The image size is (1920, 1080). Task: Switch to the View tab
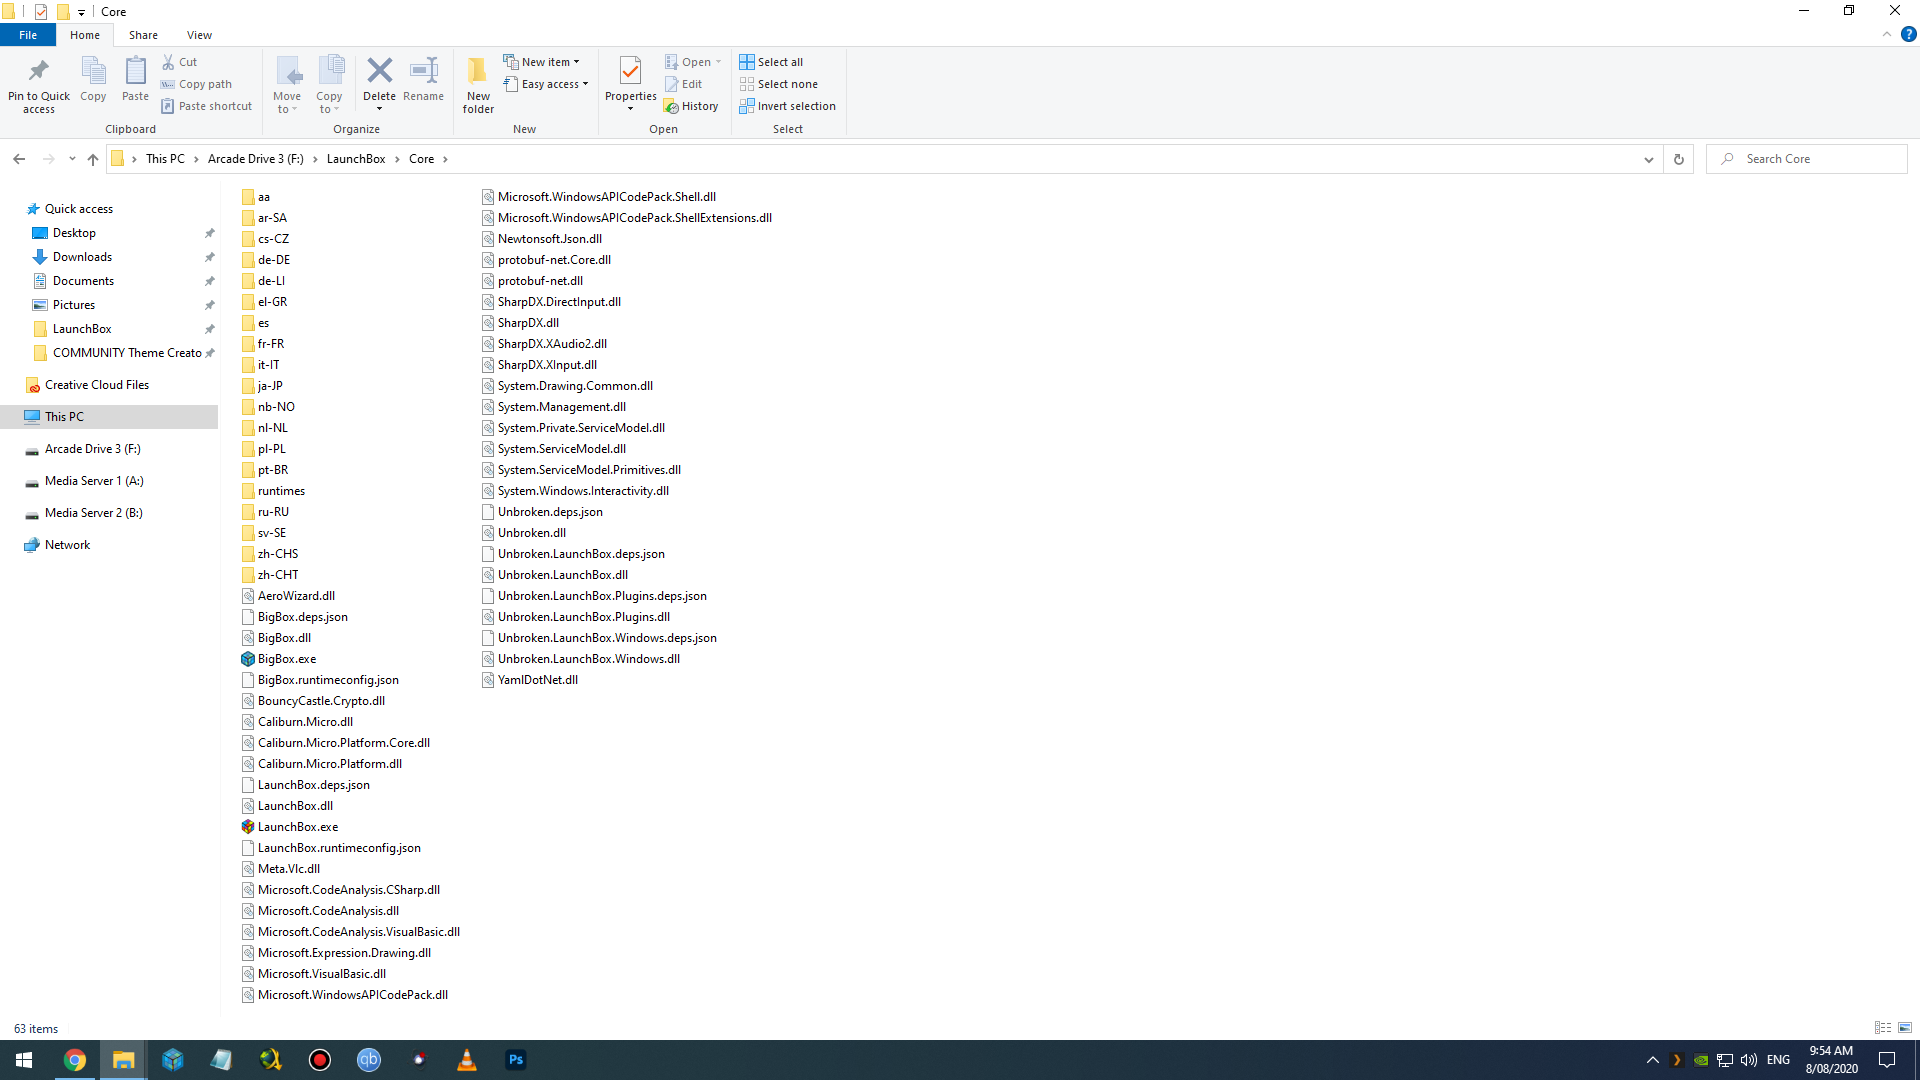[x=199, y=35]
